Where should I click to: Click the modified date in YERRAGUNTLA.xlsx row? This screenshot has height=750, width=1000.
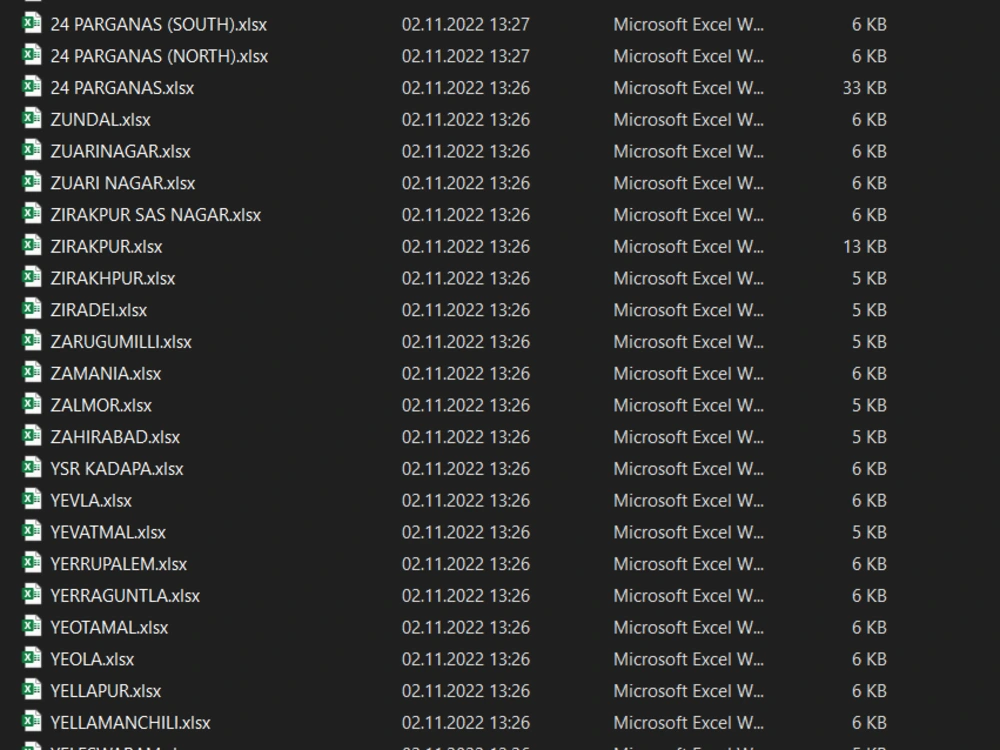466,596
